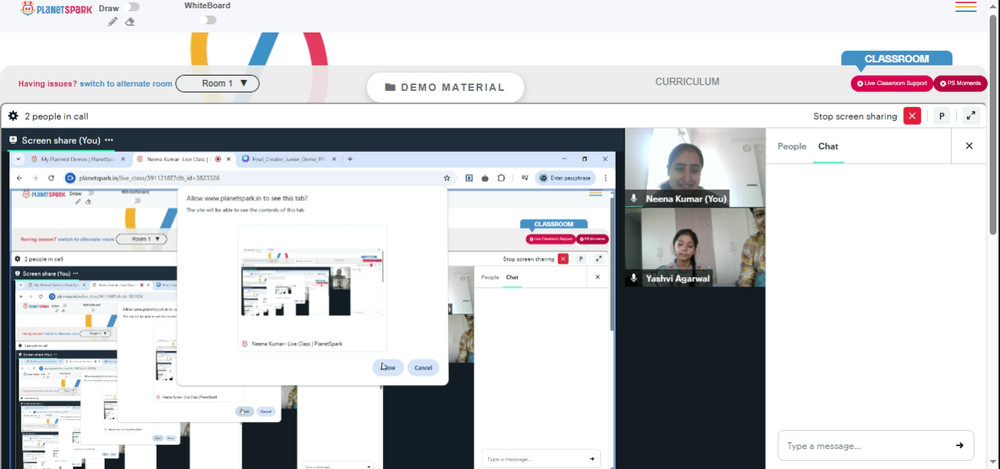Click the address bar URL in shared Chrome
This screenshot has height=469, width=1000.
click(149, 178)
